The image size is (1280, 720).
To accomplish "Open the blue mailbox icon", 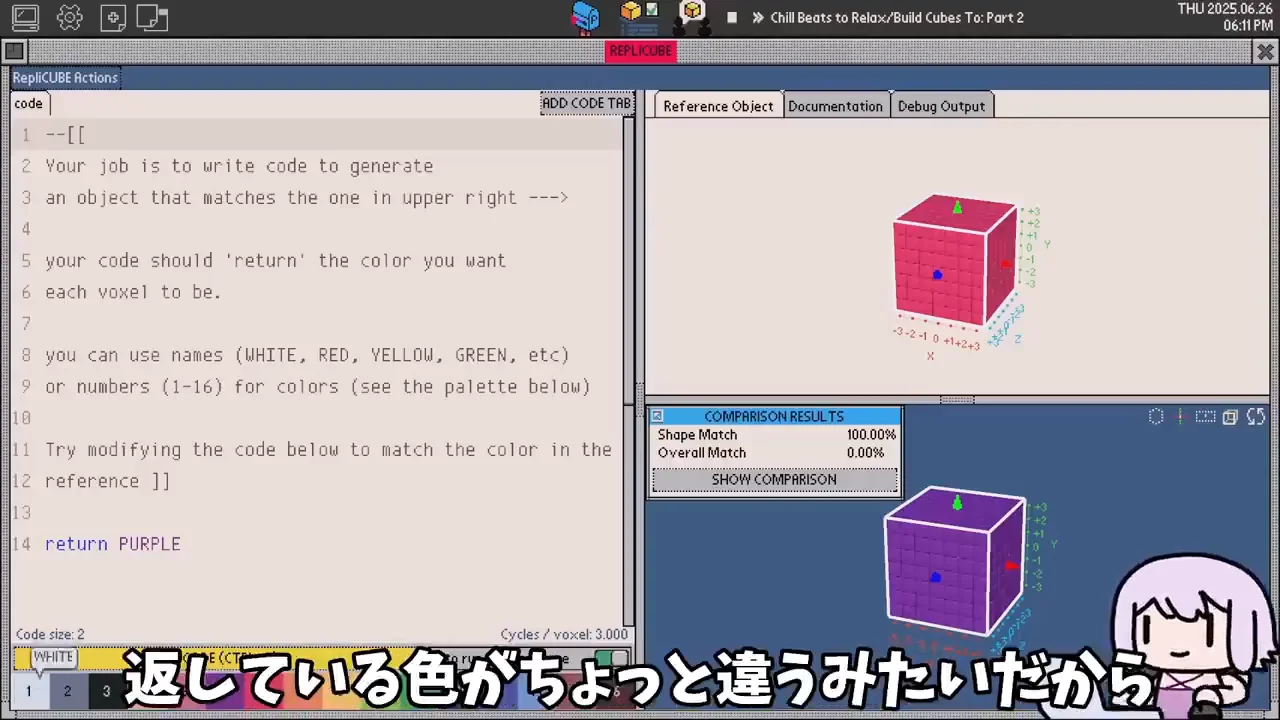I will click(585, 16).
